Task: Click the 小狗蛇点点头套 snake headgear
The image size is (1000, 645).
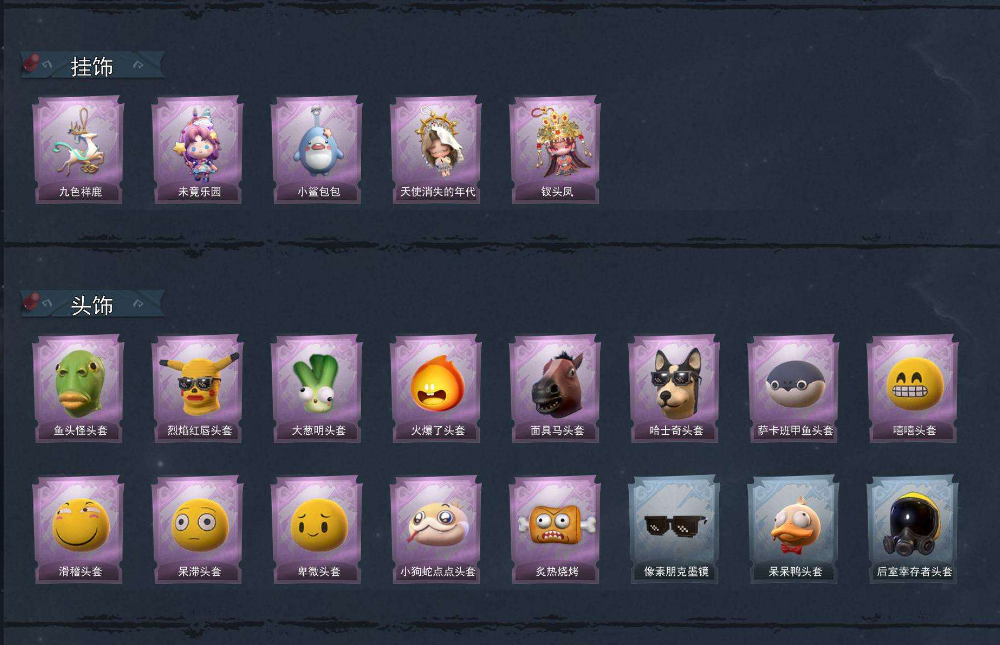Action: [436, 530]
